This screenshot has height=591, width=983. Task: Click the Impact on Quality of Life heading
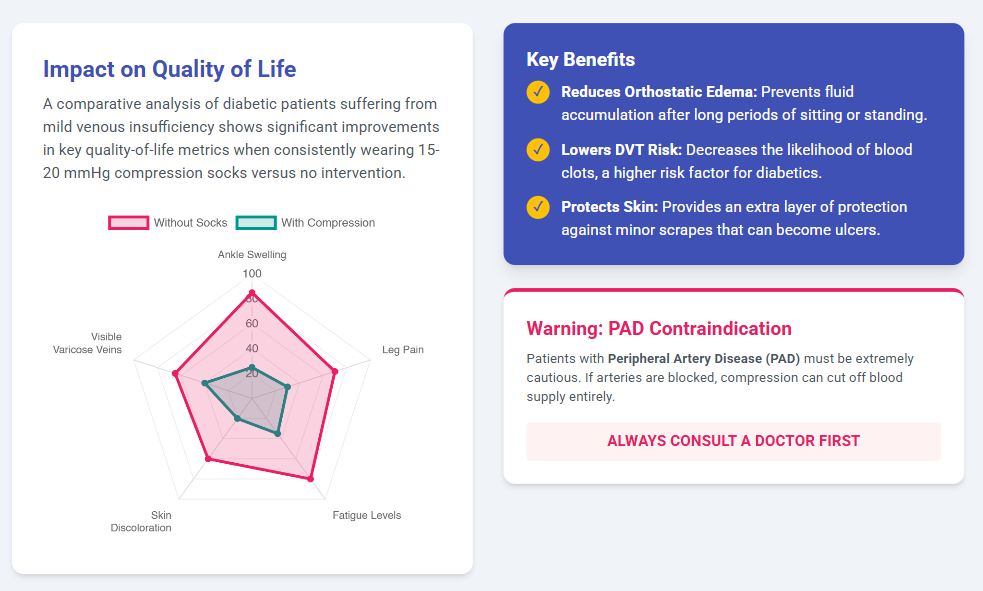click(169, 69)
